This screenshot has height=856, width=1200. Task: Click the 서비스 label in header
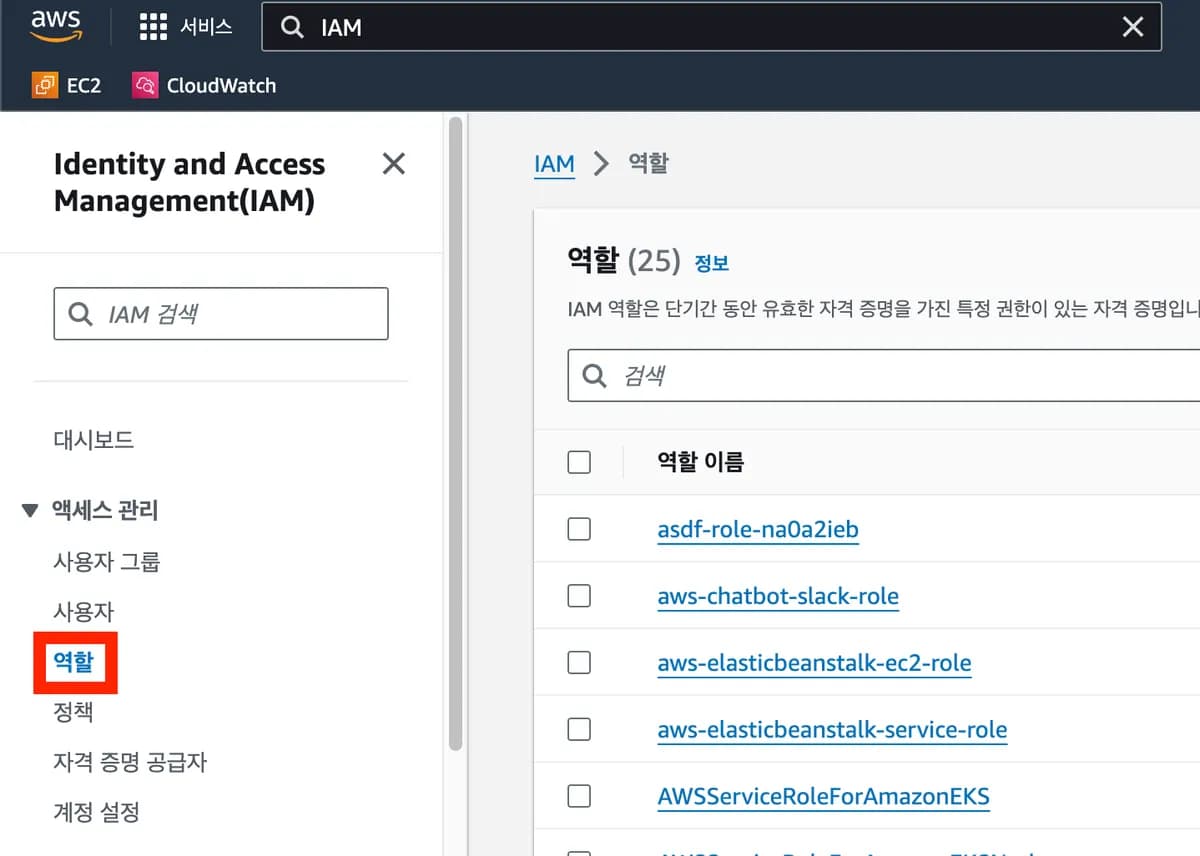(x=206, y=27)
